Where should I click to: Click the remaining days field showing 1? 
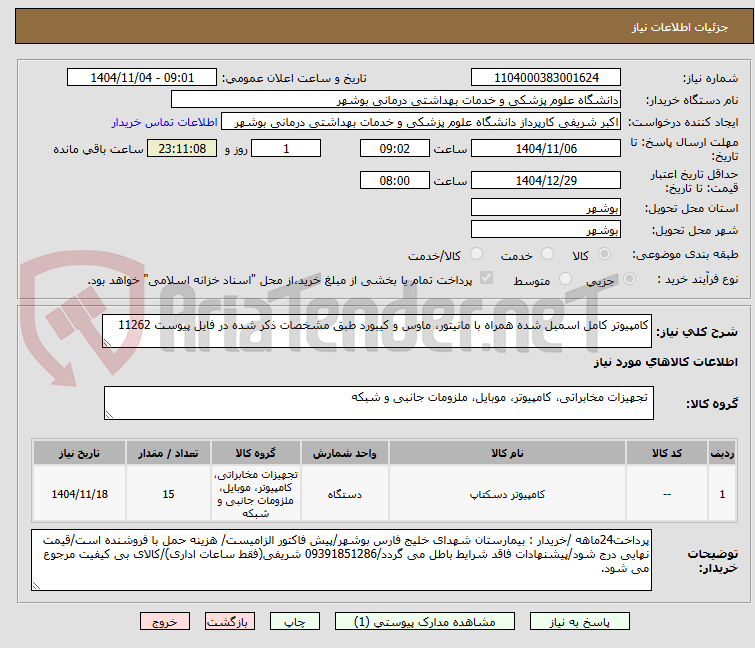click(286, 148)
